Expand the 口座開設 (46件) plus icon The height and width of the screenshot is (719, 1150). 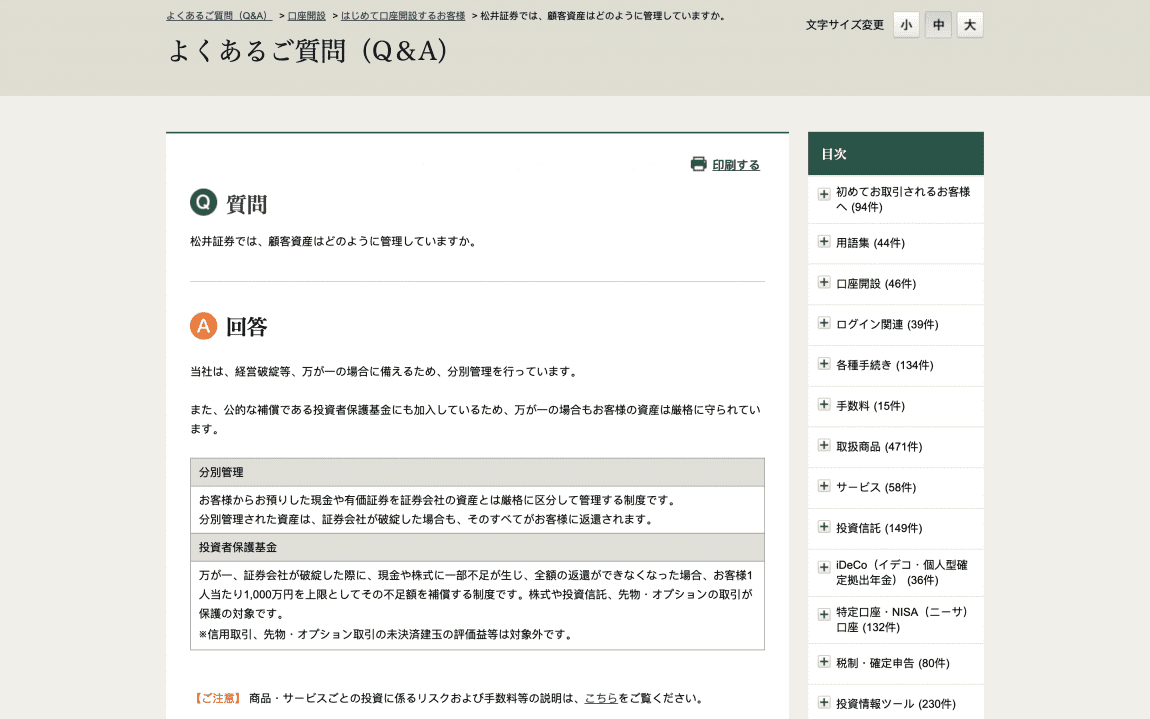click(824, 283)
